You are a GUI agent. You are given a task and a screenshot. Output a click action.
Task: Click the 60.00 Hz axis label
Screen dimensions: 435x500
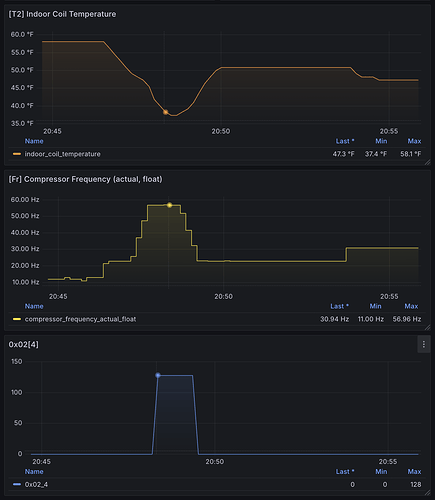25,200
